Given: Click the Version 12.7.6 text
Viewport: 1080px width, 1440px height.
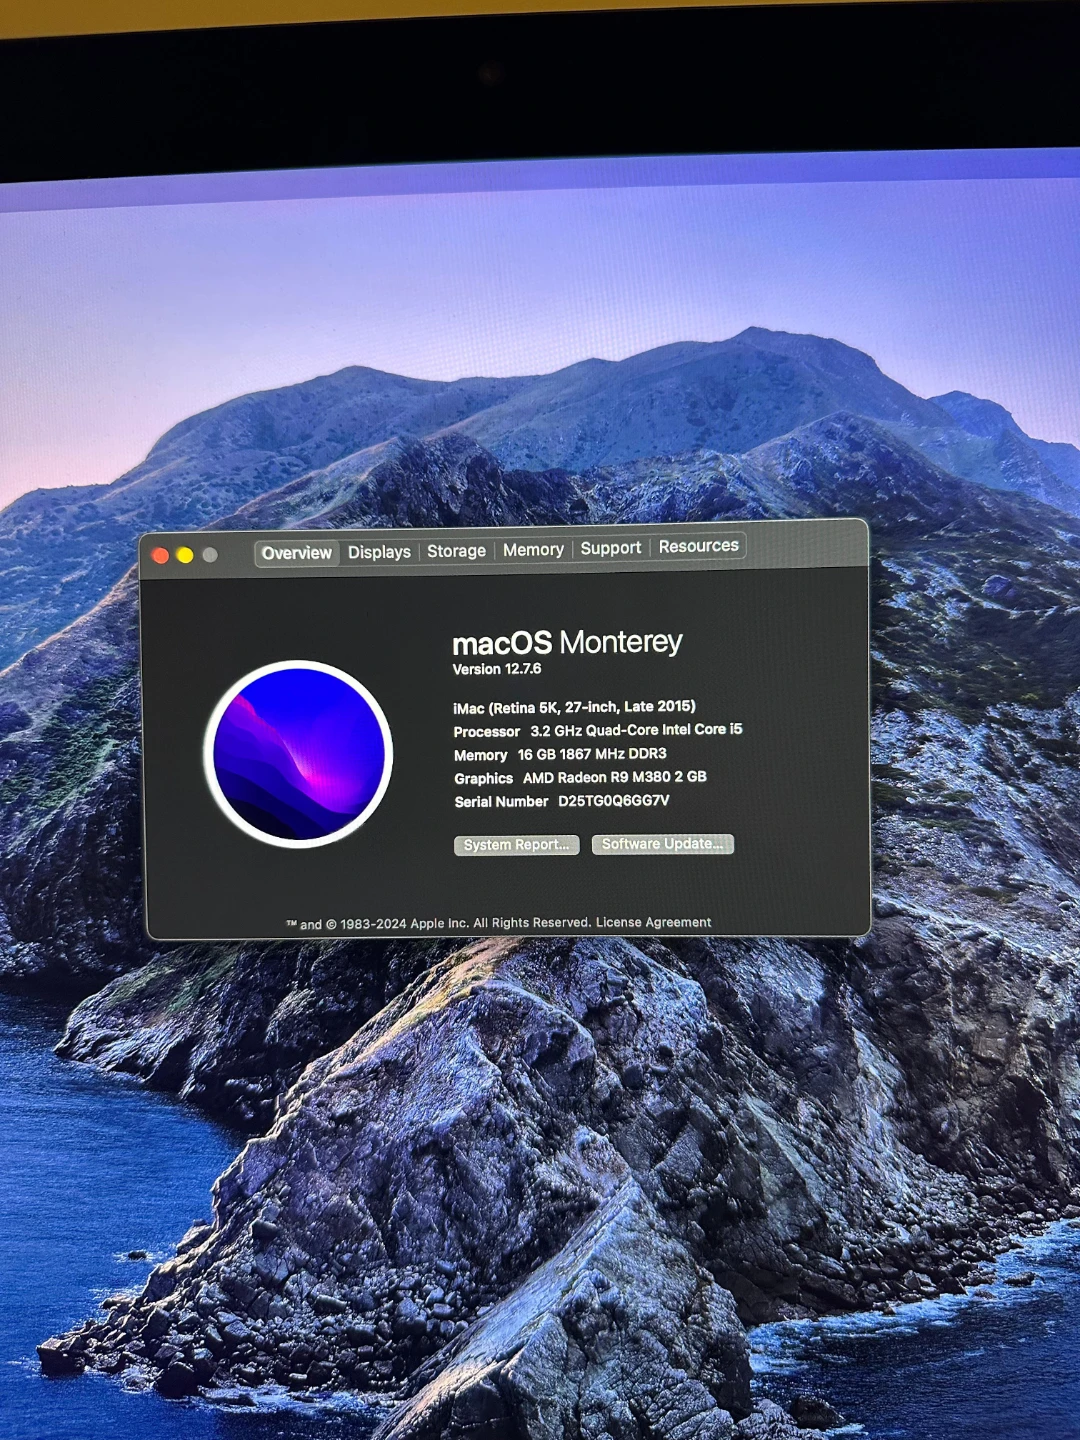Looking at the screenshot, I should pyautogui.click(x=497, y=669).
